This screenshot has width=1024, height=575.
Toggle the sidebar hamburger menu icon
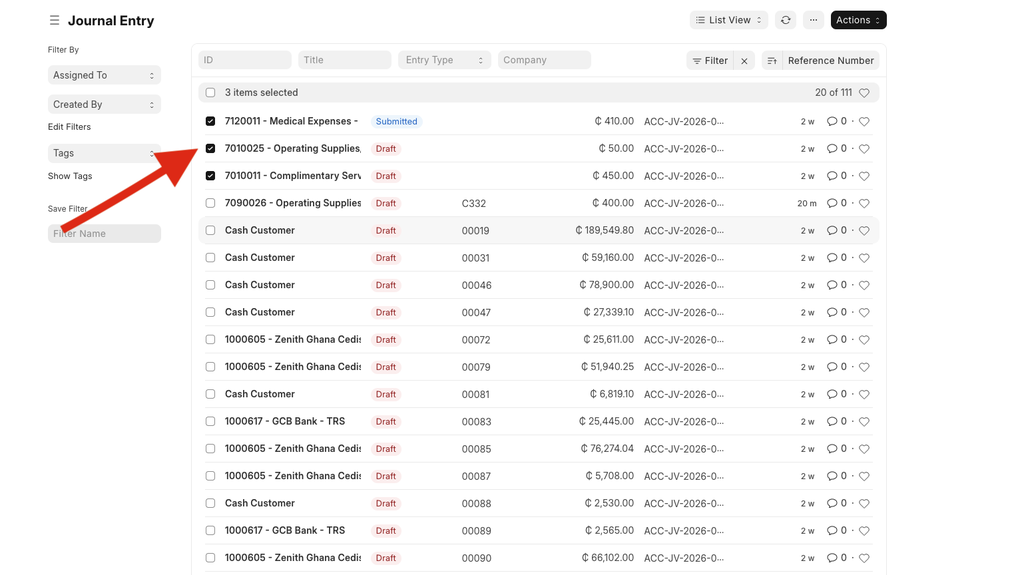click(x=54, y=21)
